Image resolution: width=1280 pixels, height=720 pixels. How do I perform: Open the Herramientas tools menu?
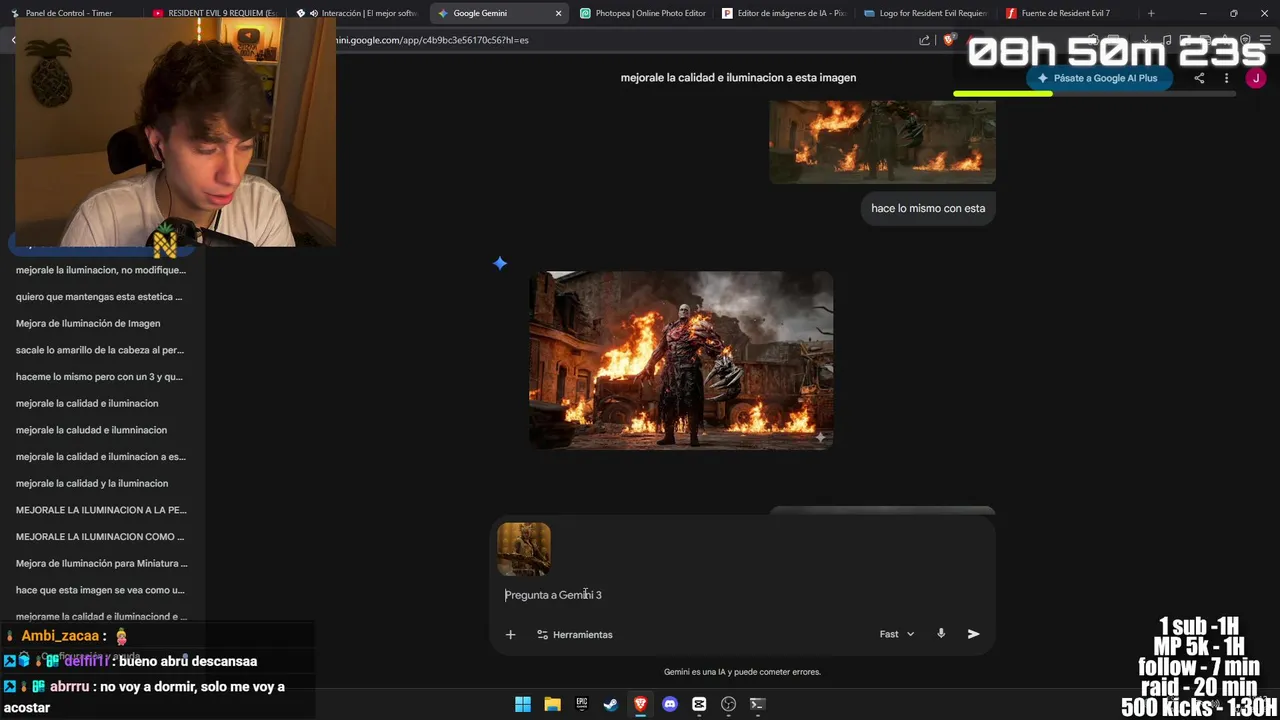coord(574,634)
